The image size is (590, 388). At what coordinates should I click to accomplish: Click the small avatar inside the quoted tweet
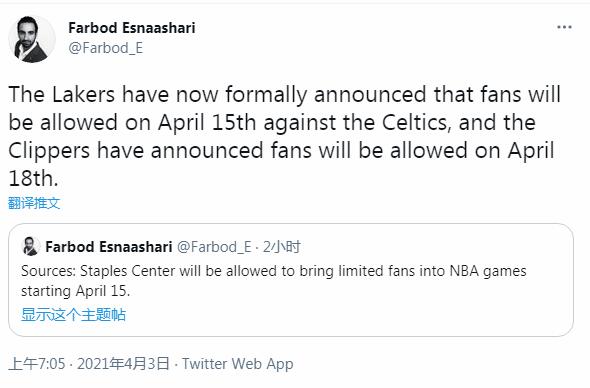click(30, 246)
